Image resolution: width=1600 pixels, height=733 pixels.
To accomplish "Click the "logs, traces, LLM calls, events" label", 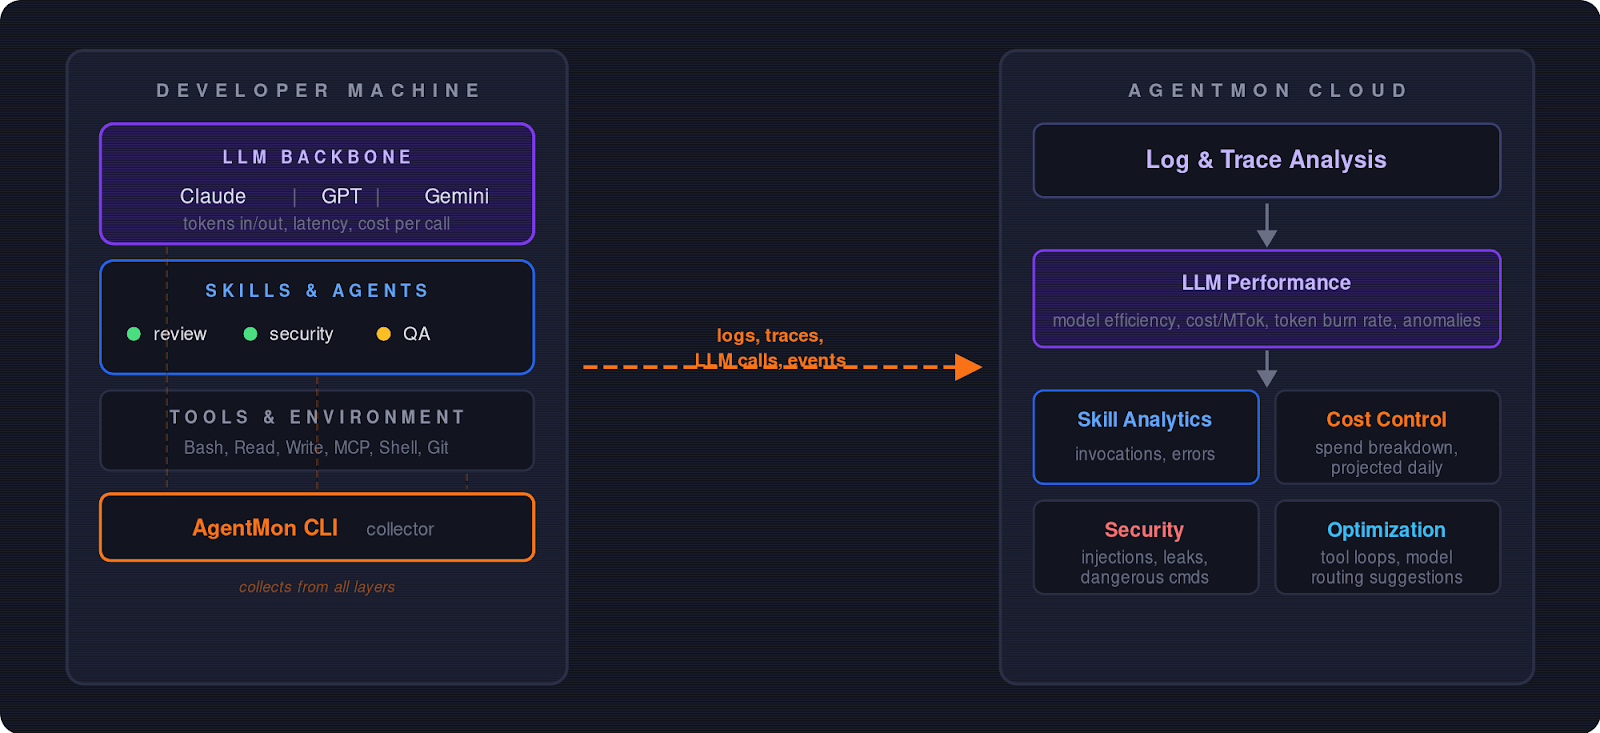I will 770,347.
